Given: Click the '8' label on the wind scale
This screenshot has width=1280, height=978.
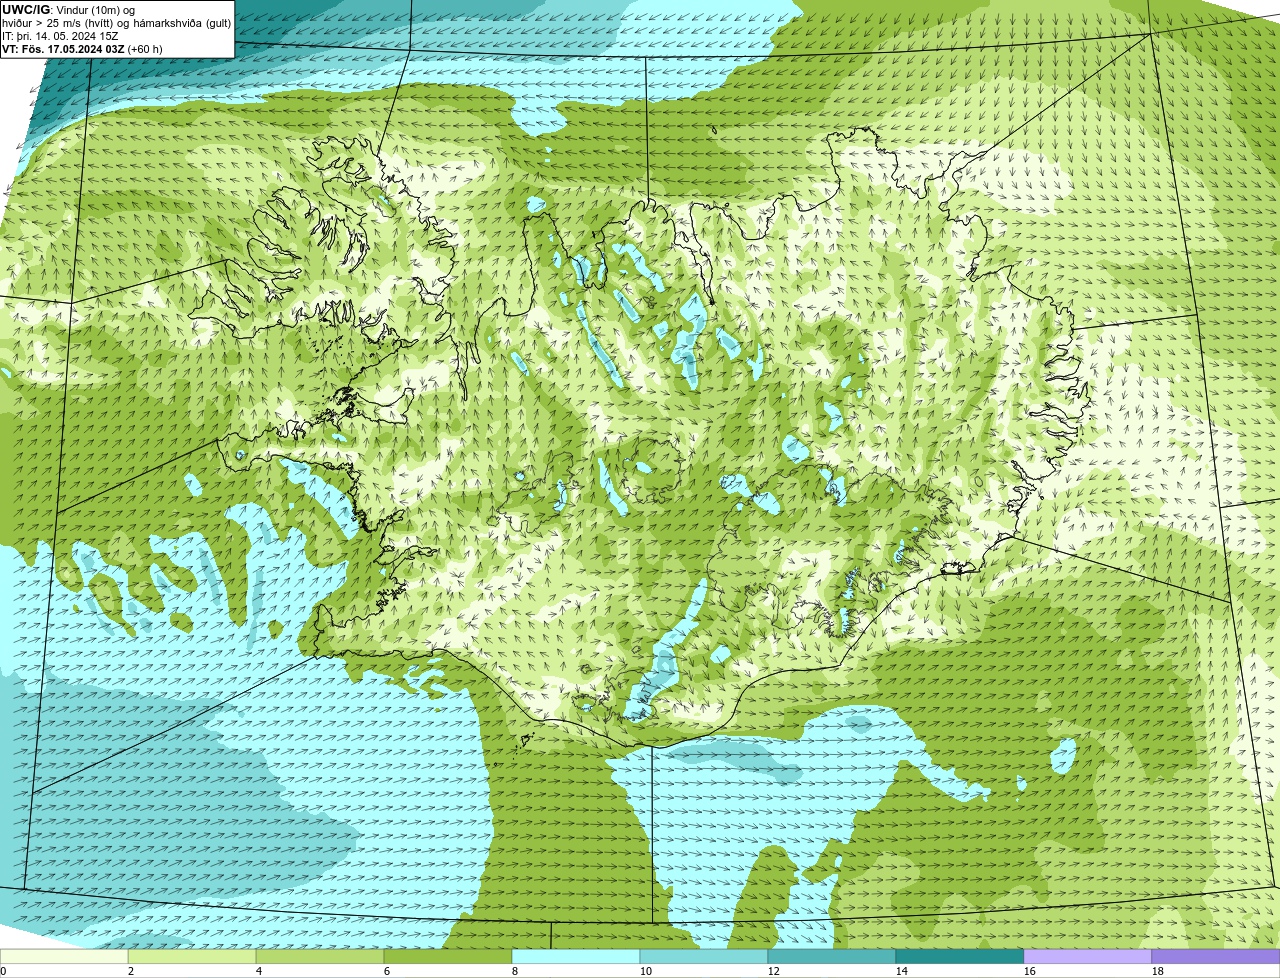Looking at the screenshot, I should click(x=515, y=971).
